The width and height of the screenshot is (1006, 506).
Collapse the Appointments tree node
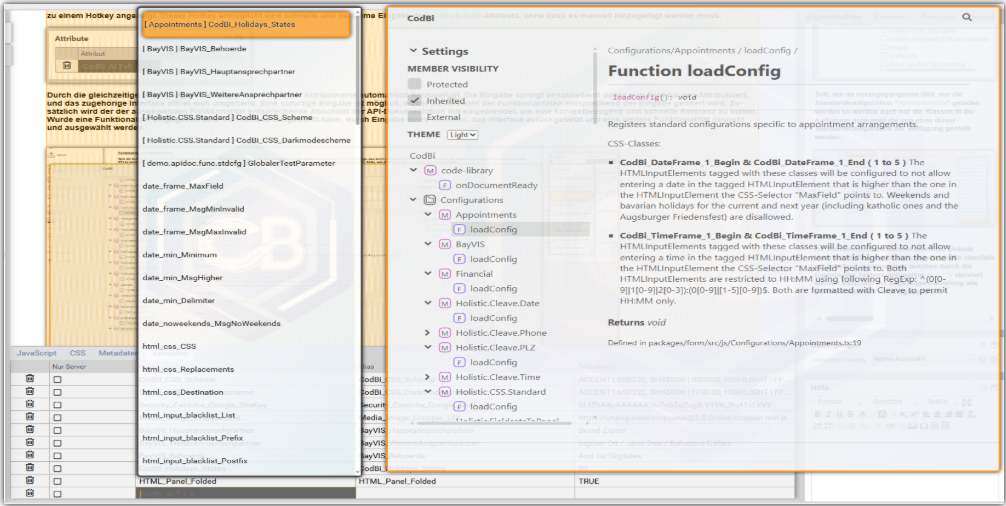pyautogui.click(x=428, y=215)
